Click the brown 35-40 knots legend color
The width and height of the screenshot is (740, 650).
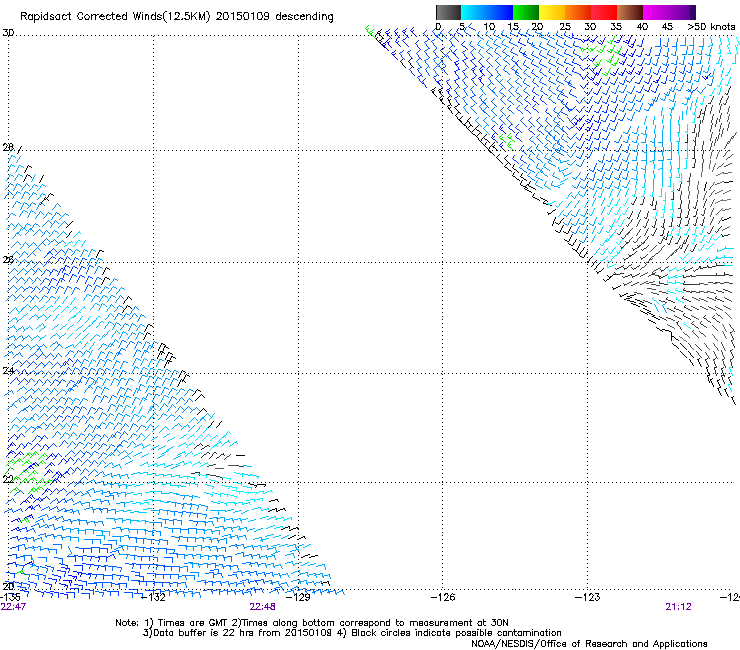pyautogui.click(x=630, y=12)
